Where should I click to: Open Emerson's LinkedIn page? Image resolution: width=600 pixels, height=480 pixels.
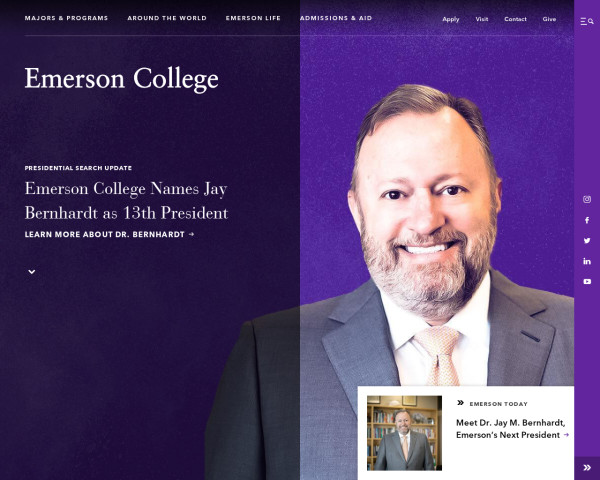click(587, 261)
